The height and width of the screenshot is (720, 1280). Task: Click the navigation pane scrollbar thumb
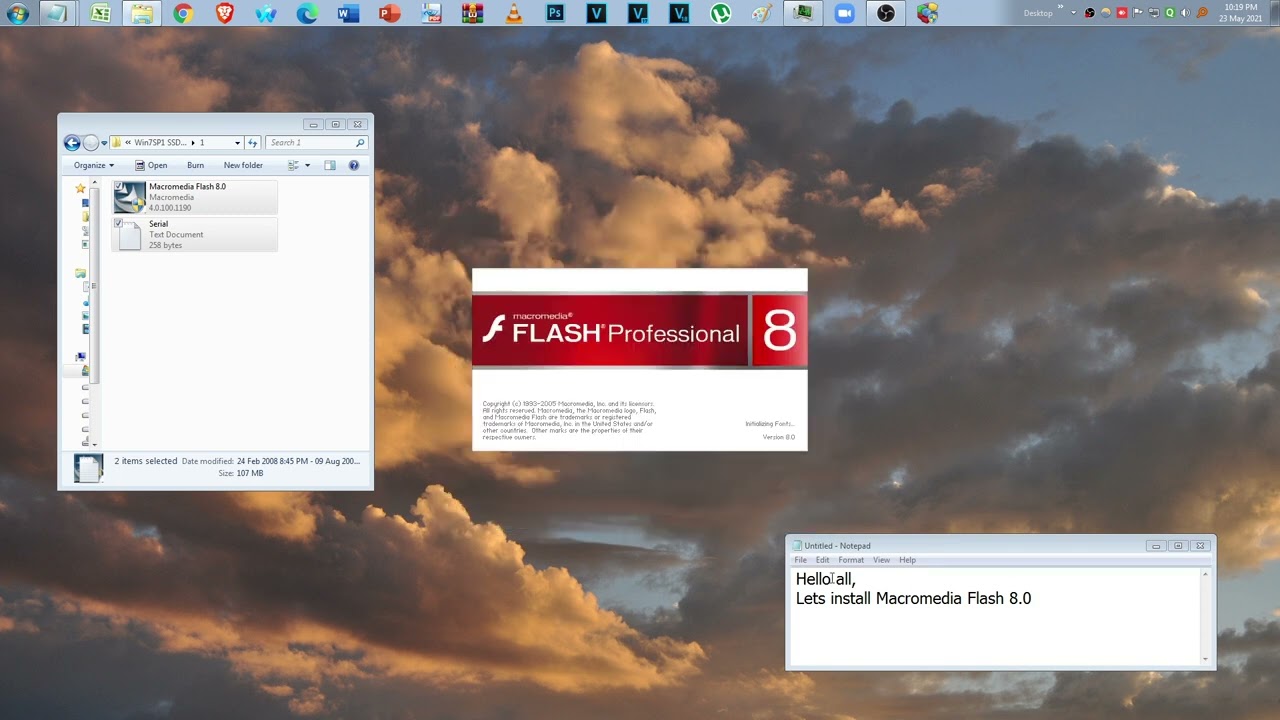click(x=96, y=286)
